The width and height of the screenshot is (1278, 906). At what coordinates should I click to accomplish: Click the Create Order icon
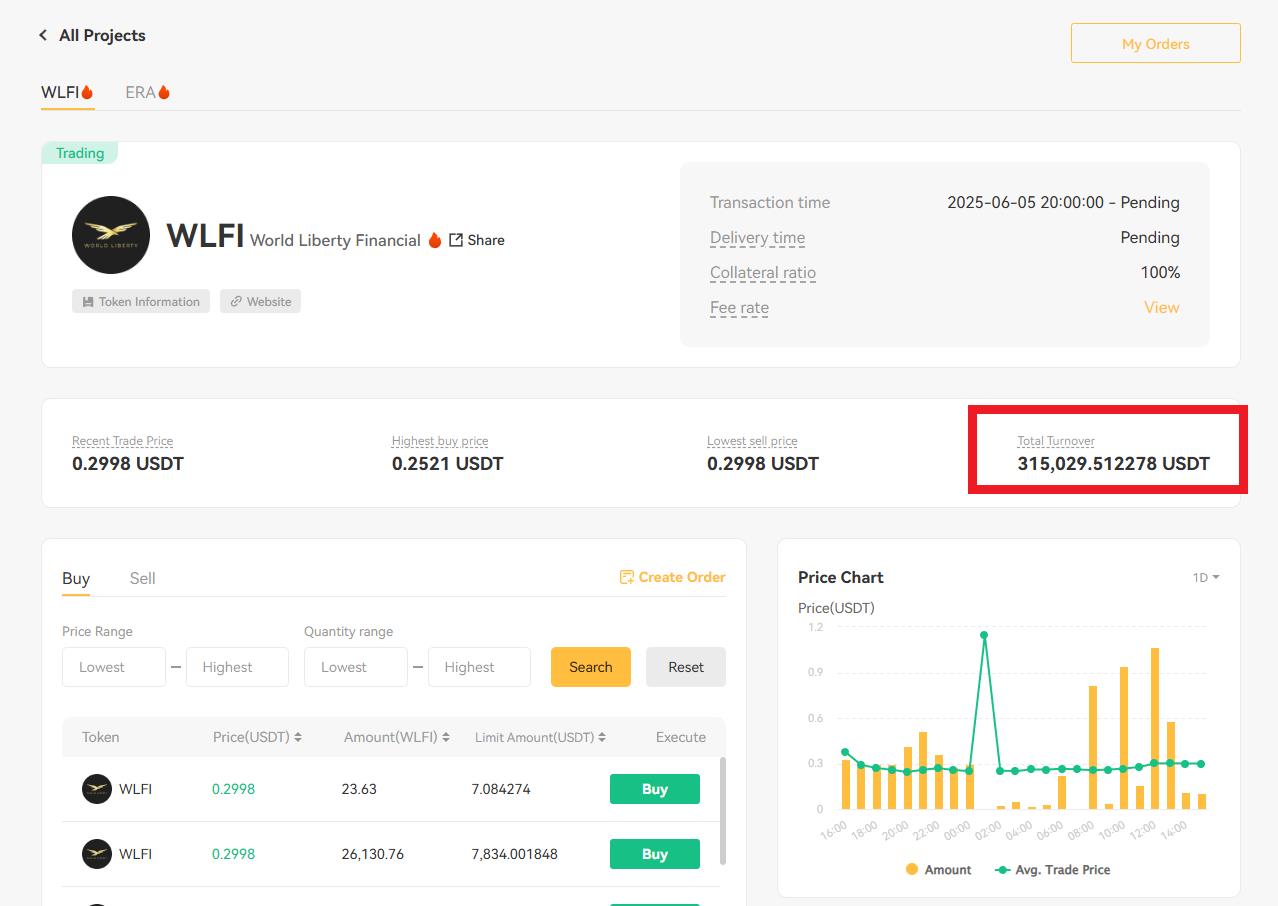pos(627,577)
